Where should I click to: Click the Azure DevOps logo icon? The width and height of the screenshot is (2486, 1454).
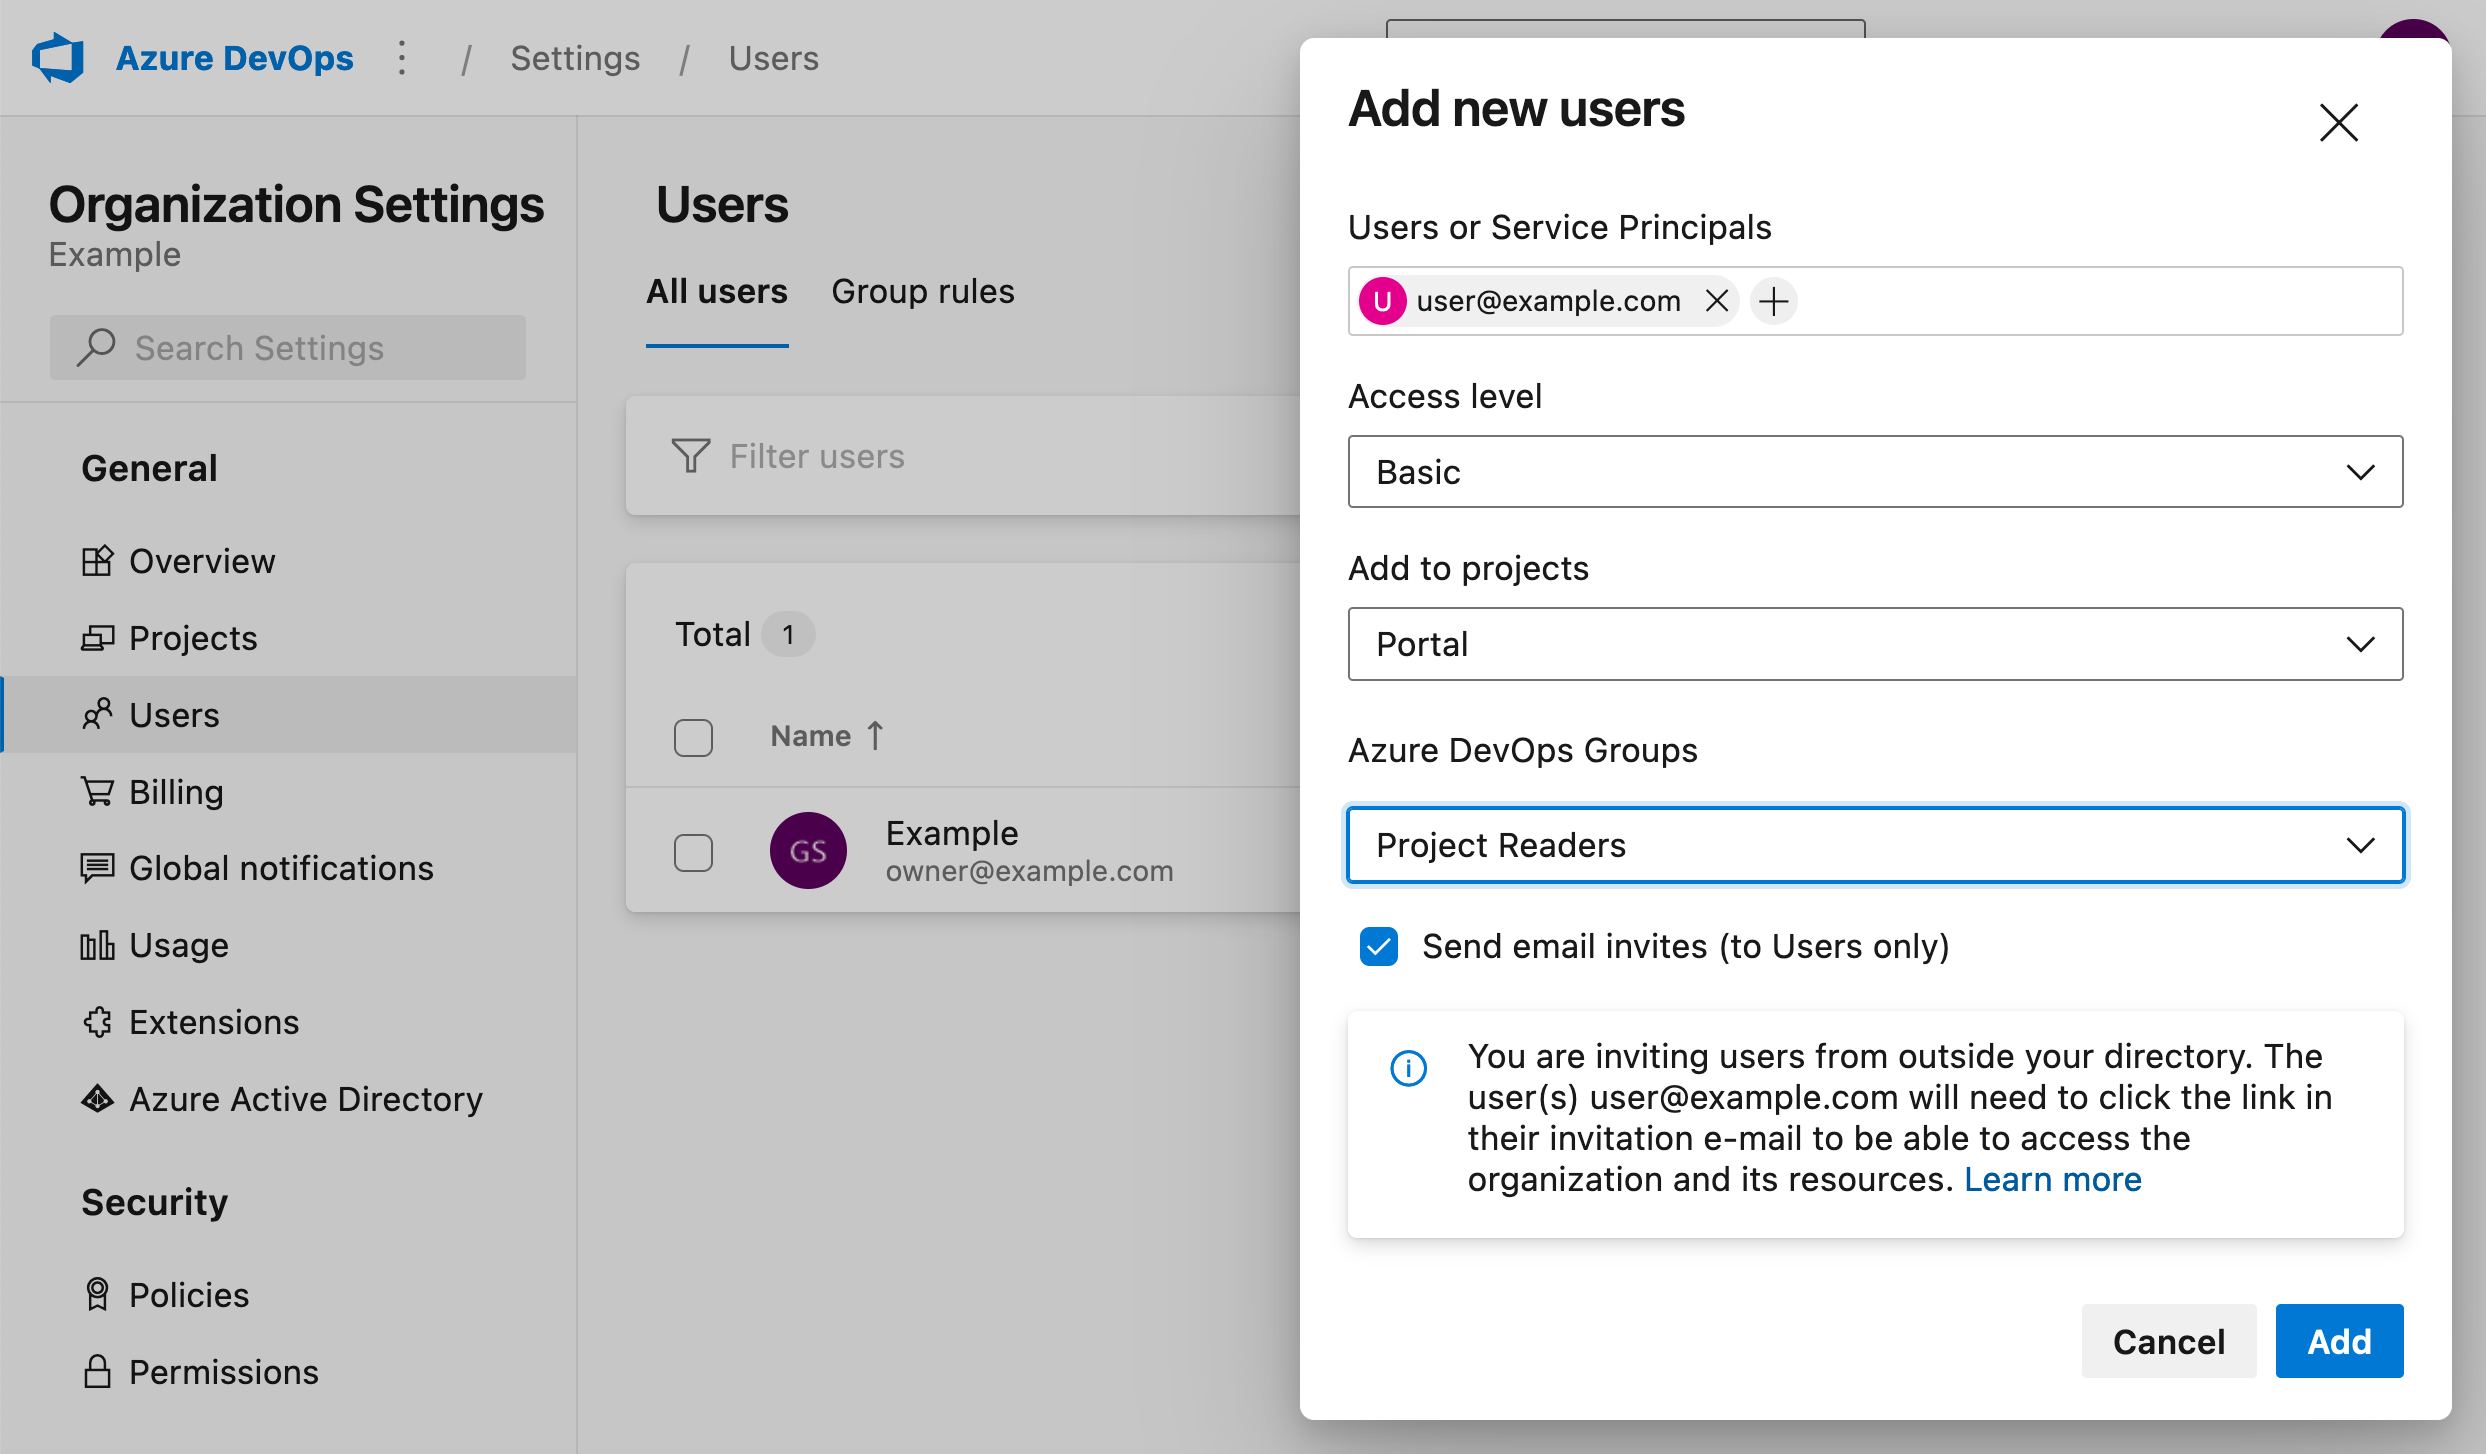pos(57,58)
